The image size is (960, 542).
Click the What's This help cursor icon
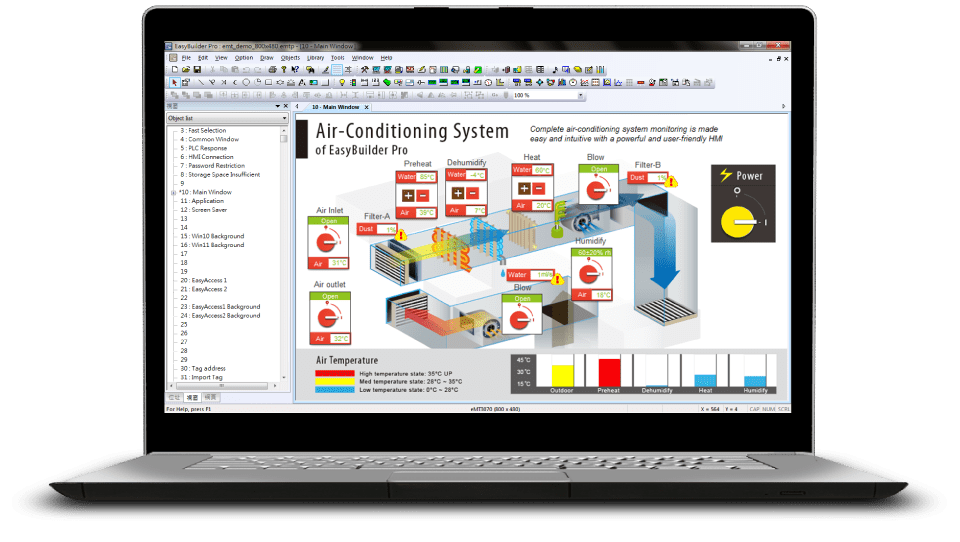(295, 69)
